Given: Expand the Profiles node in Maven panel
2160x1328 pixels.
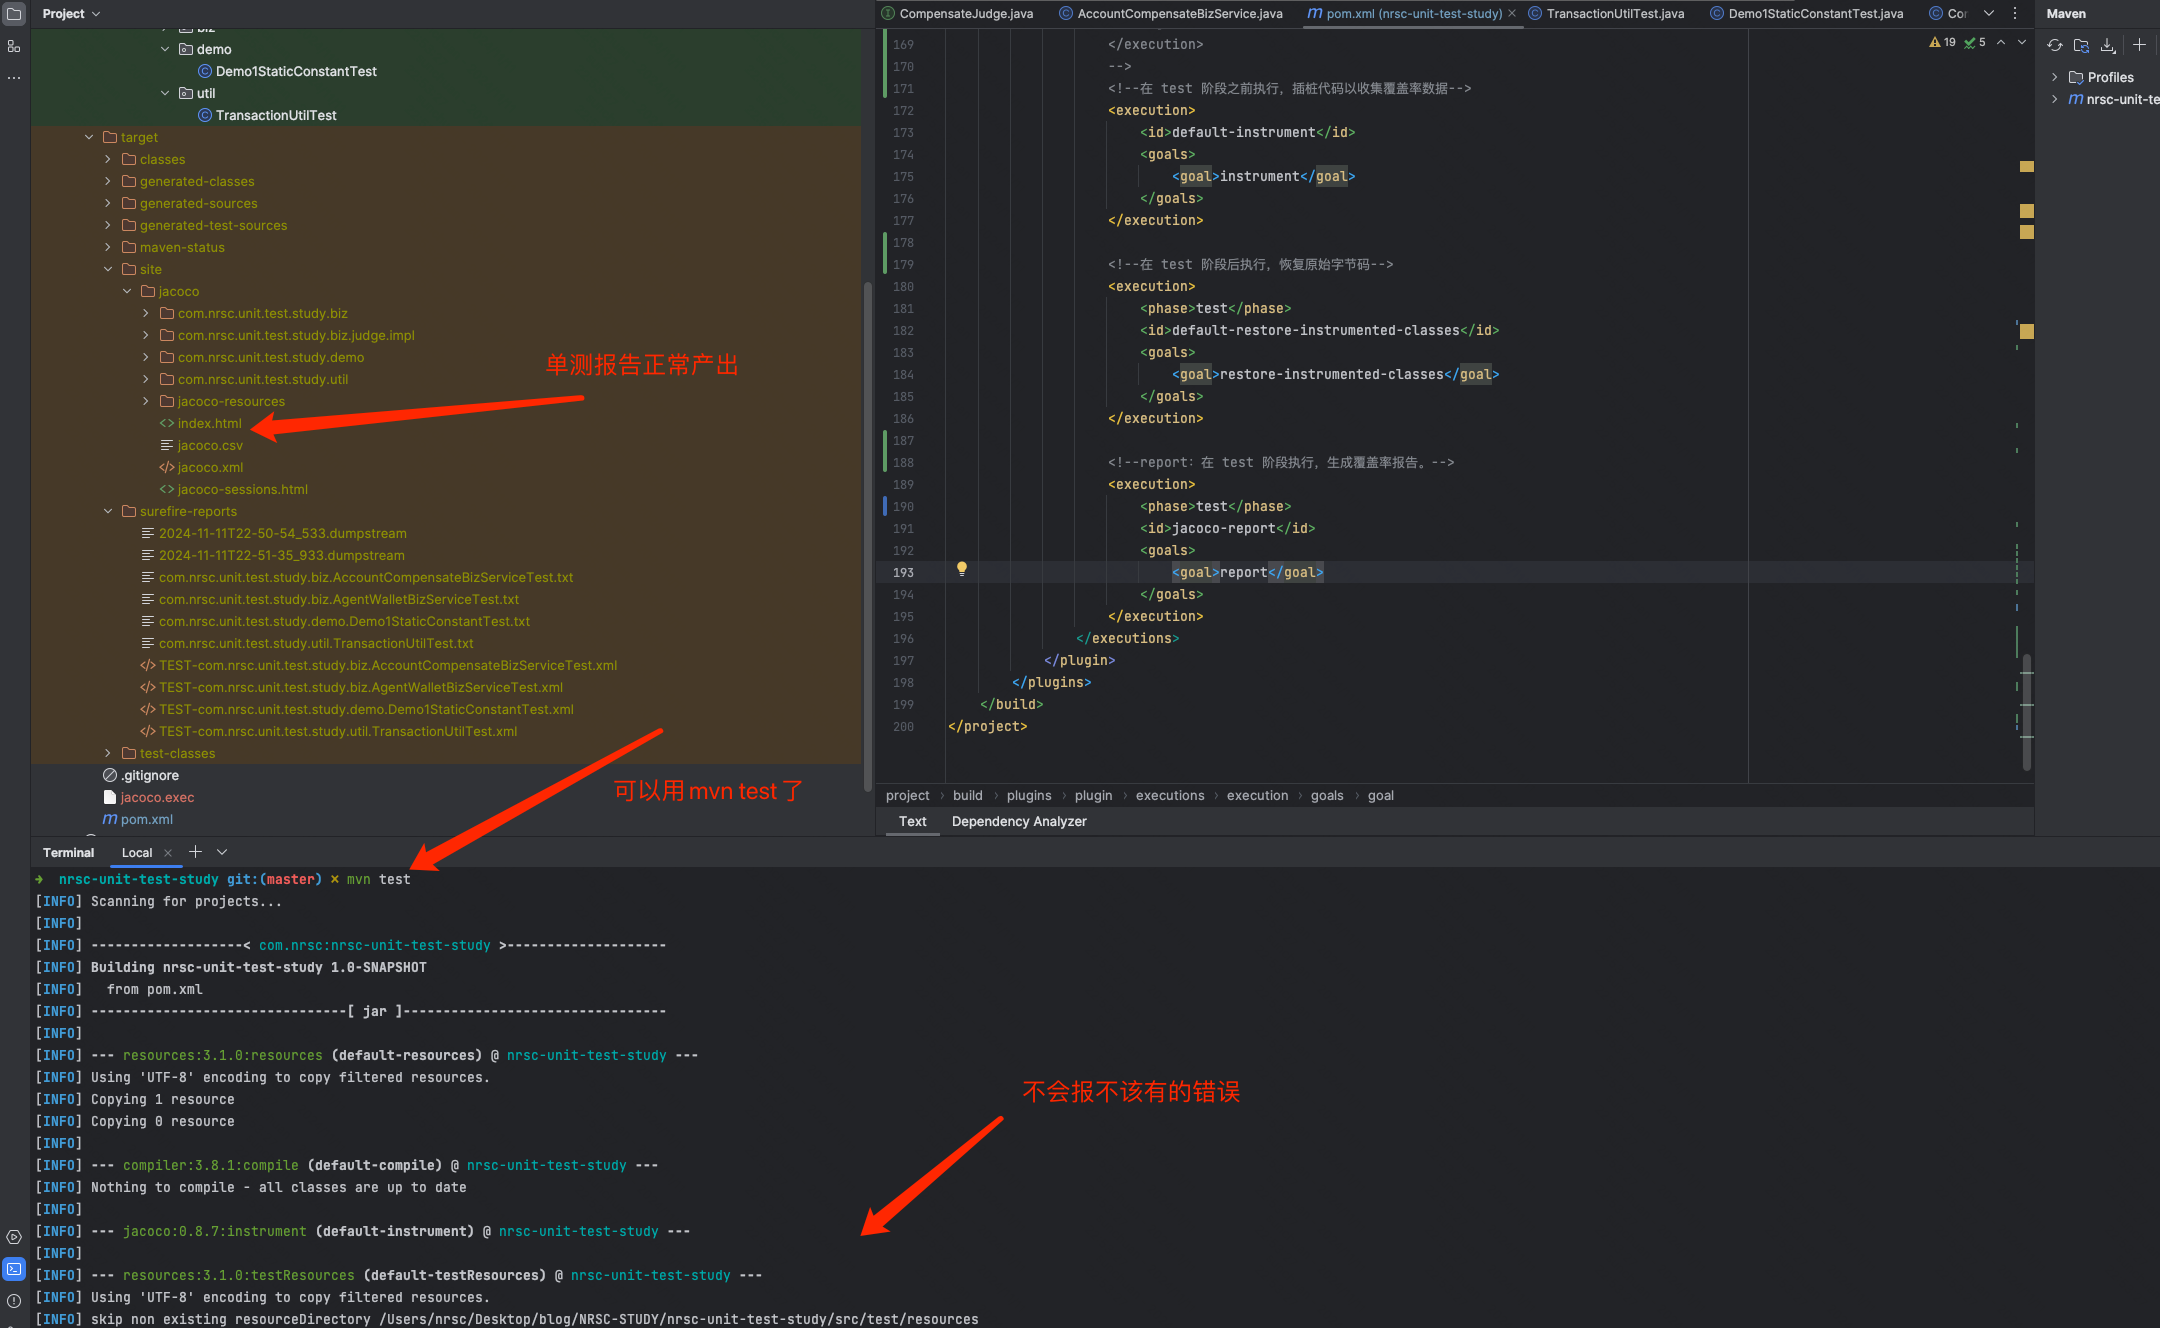Looking at the screenshot, I should tap(2054, 77).
